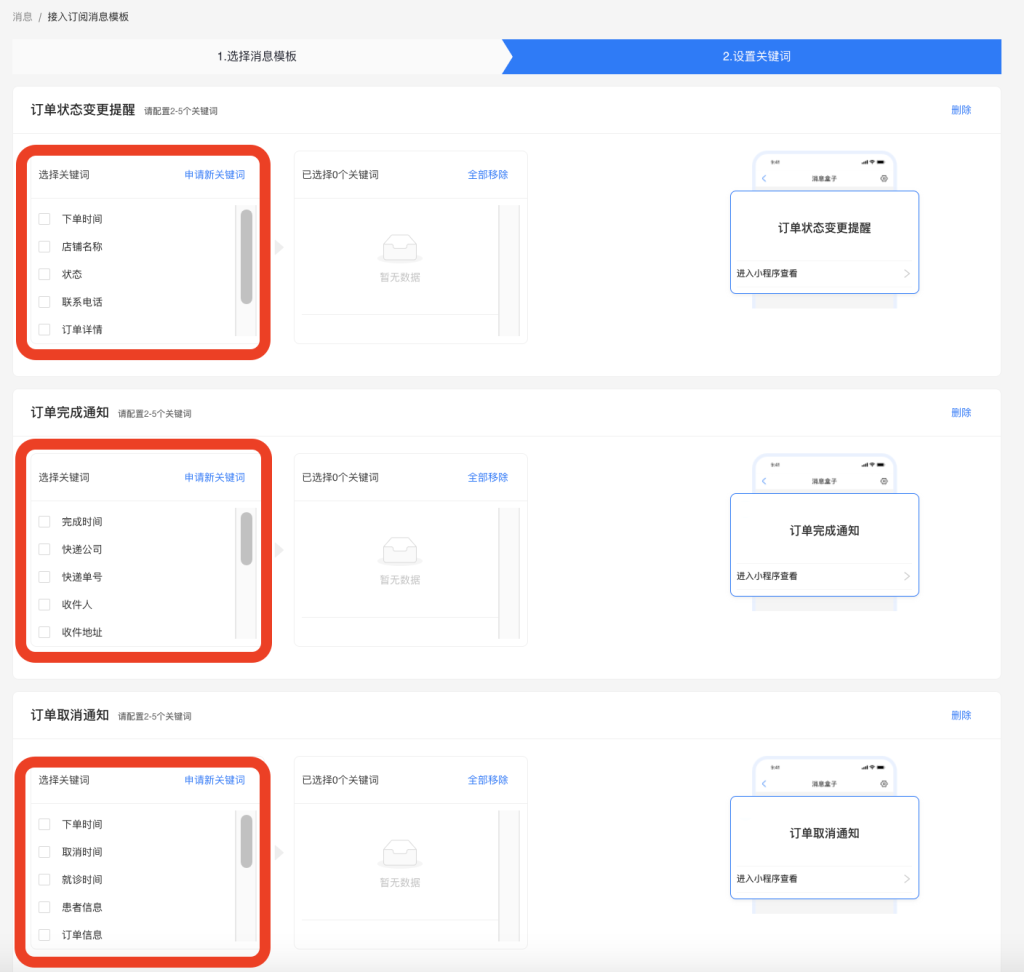
Task: Delete the 订单取消通知 template via 删除
Action: coord(960,715)
